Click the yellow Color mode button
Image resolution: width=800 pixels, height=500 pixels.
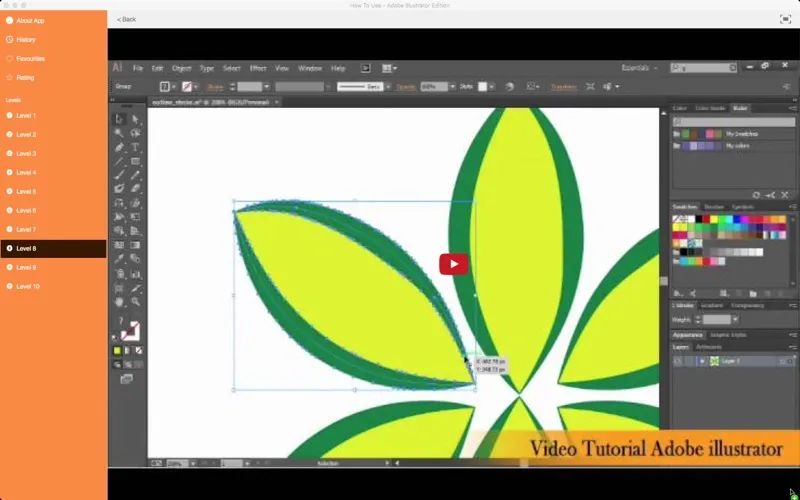(117, 351)
